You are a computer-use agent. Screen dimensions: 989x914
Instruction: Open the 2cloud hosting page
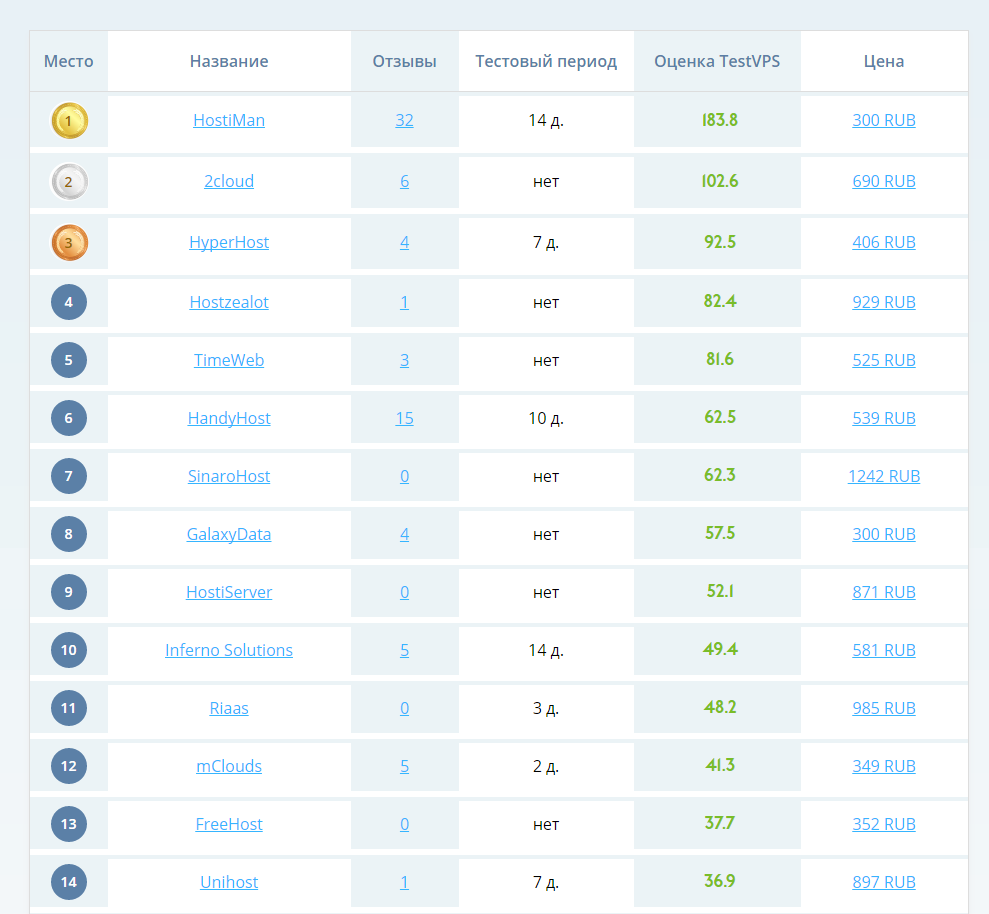pos(229,181)
